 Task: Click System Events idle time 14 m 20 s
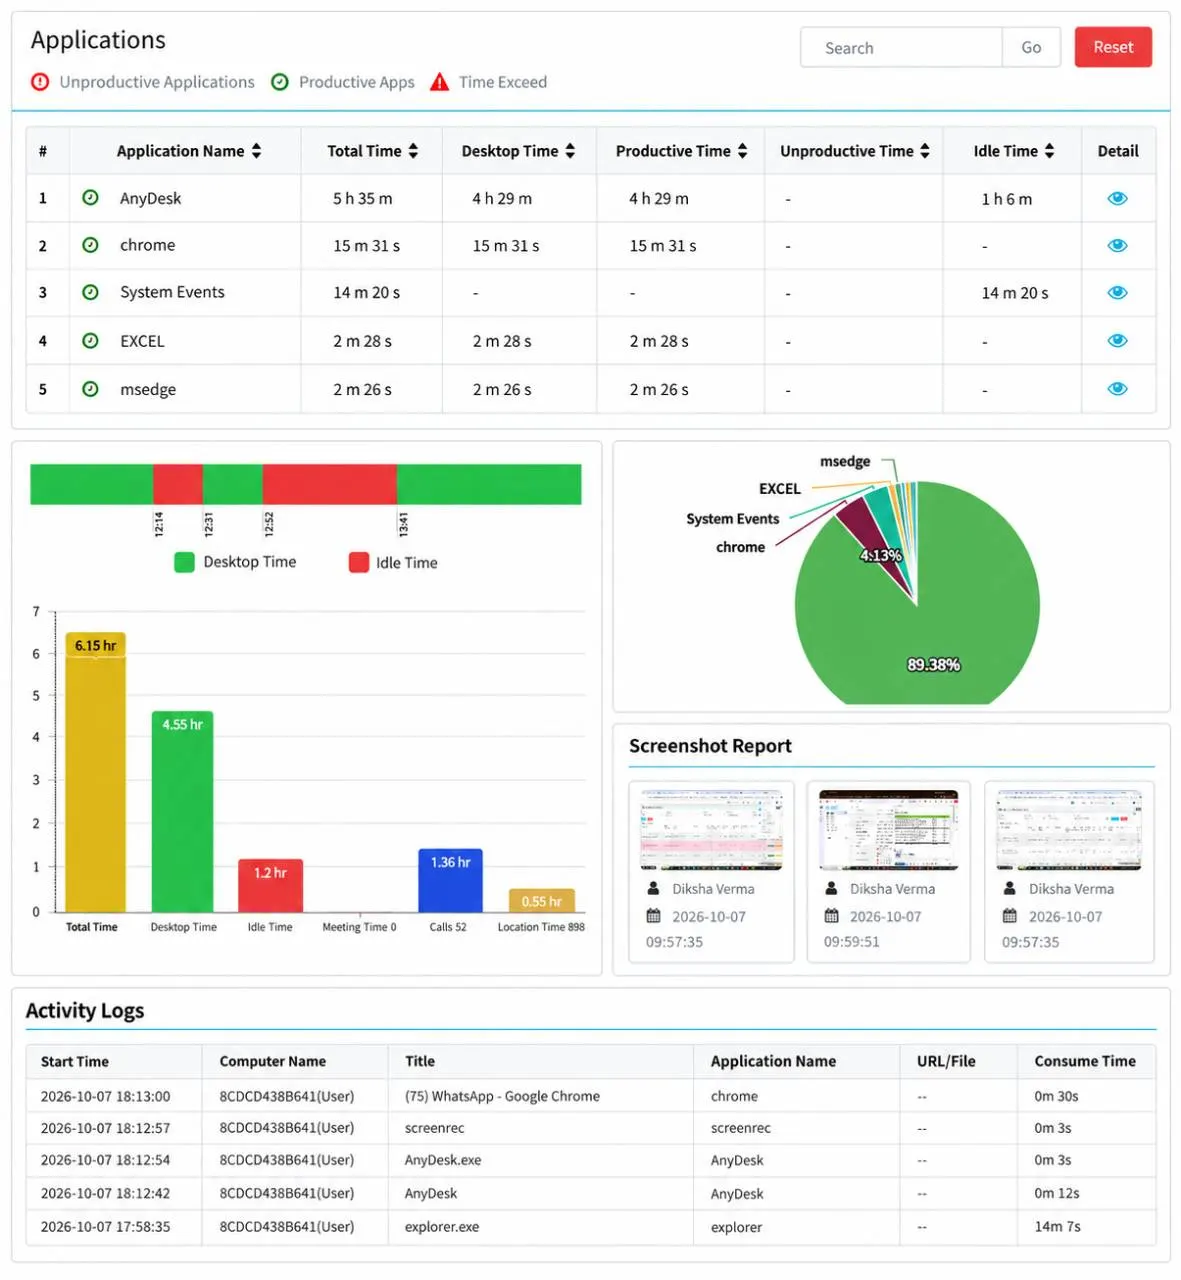1015,292
